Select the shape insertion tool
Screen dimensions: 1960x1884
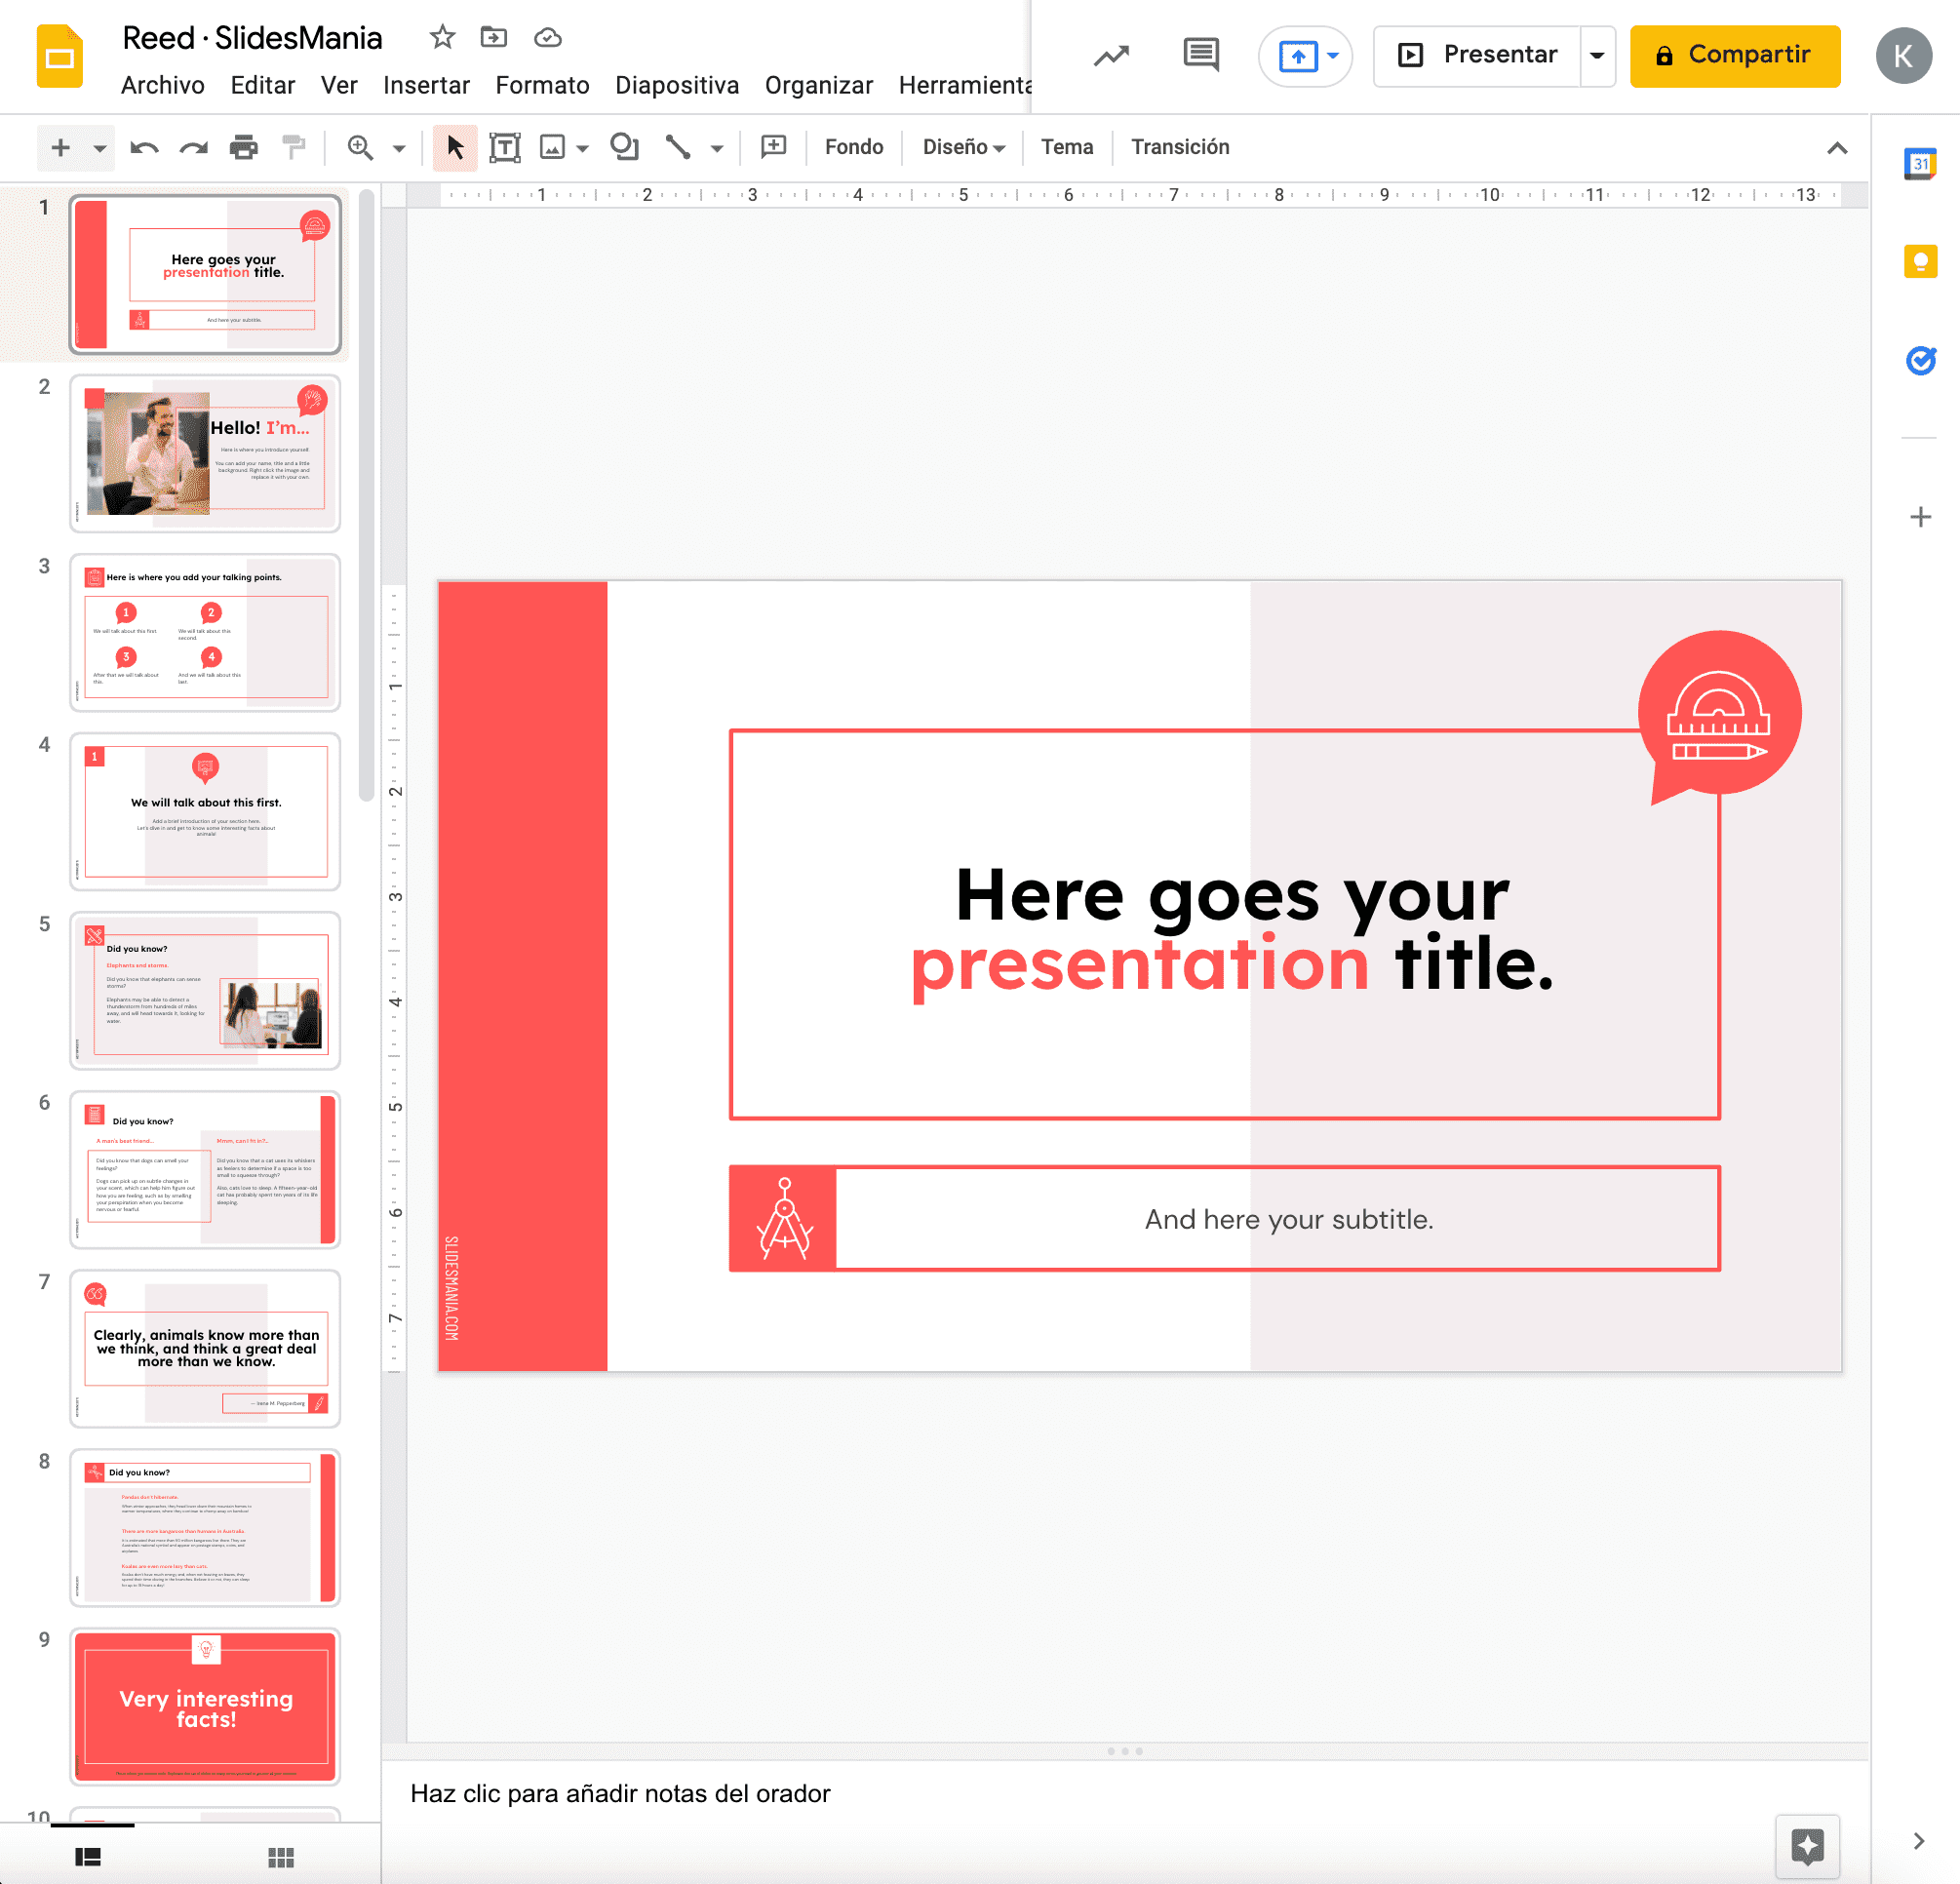point(624,147)
